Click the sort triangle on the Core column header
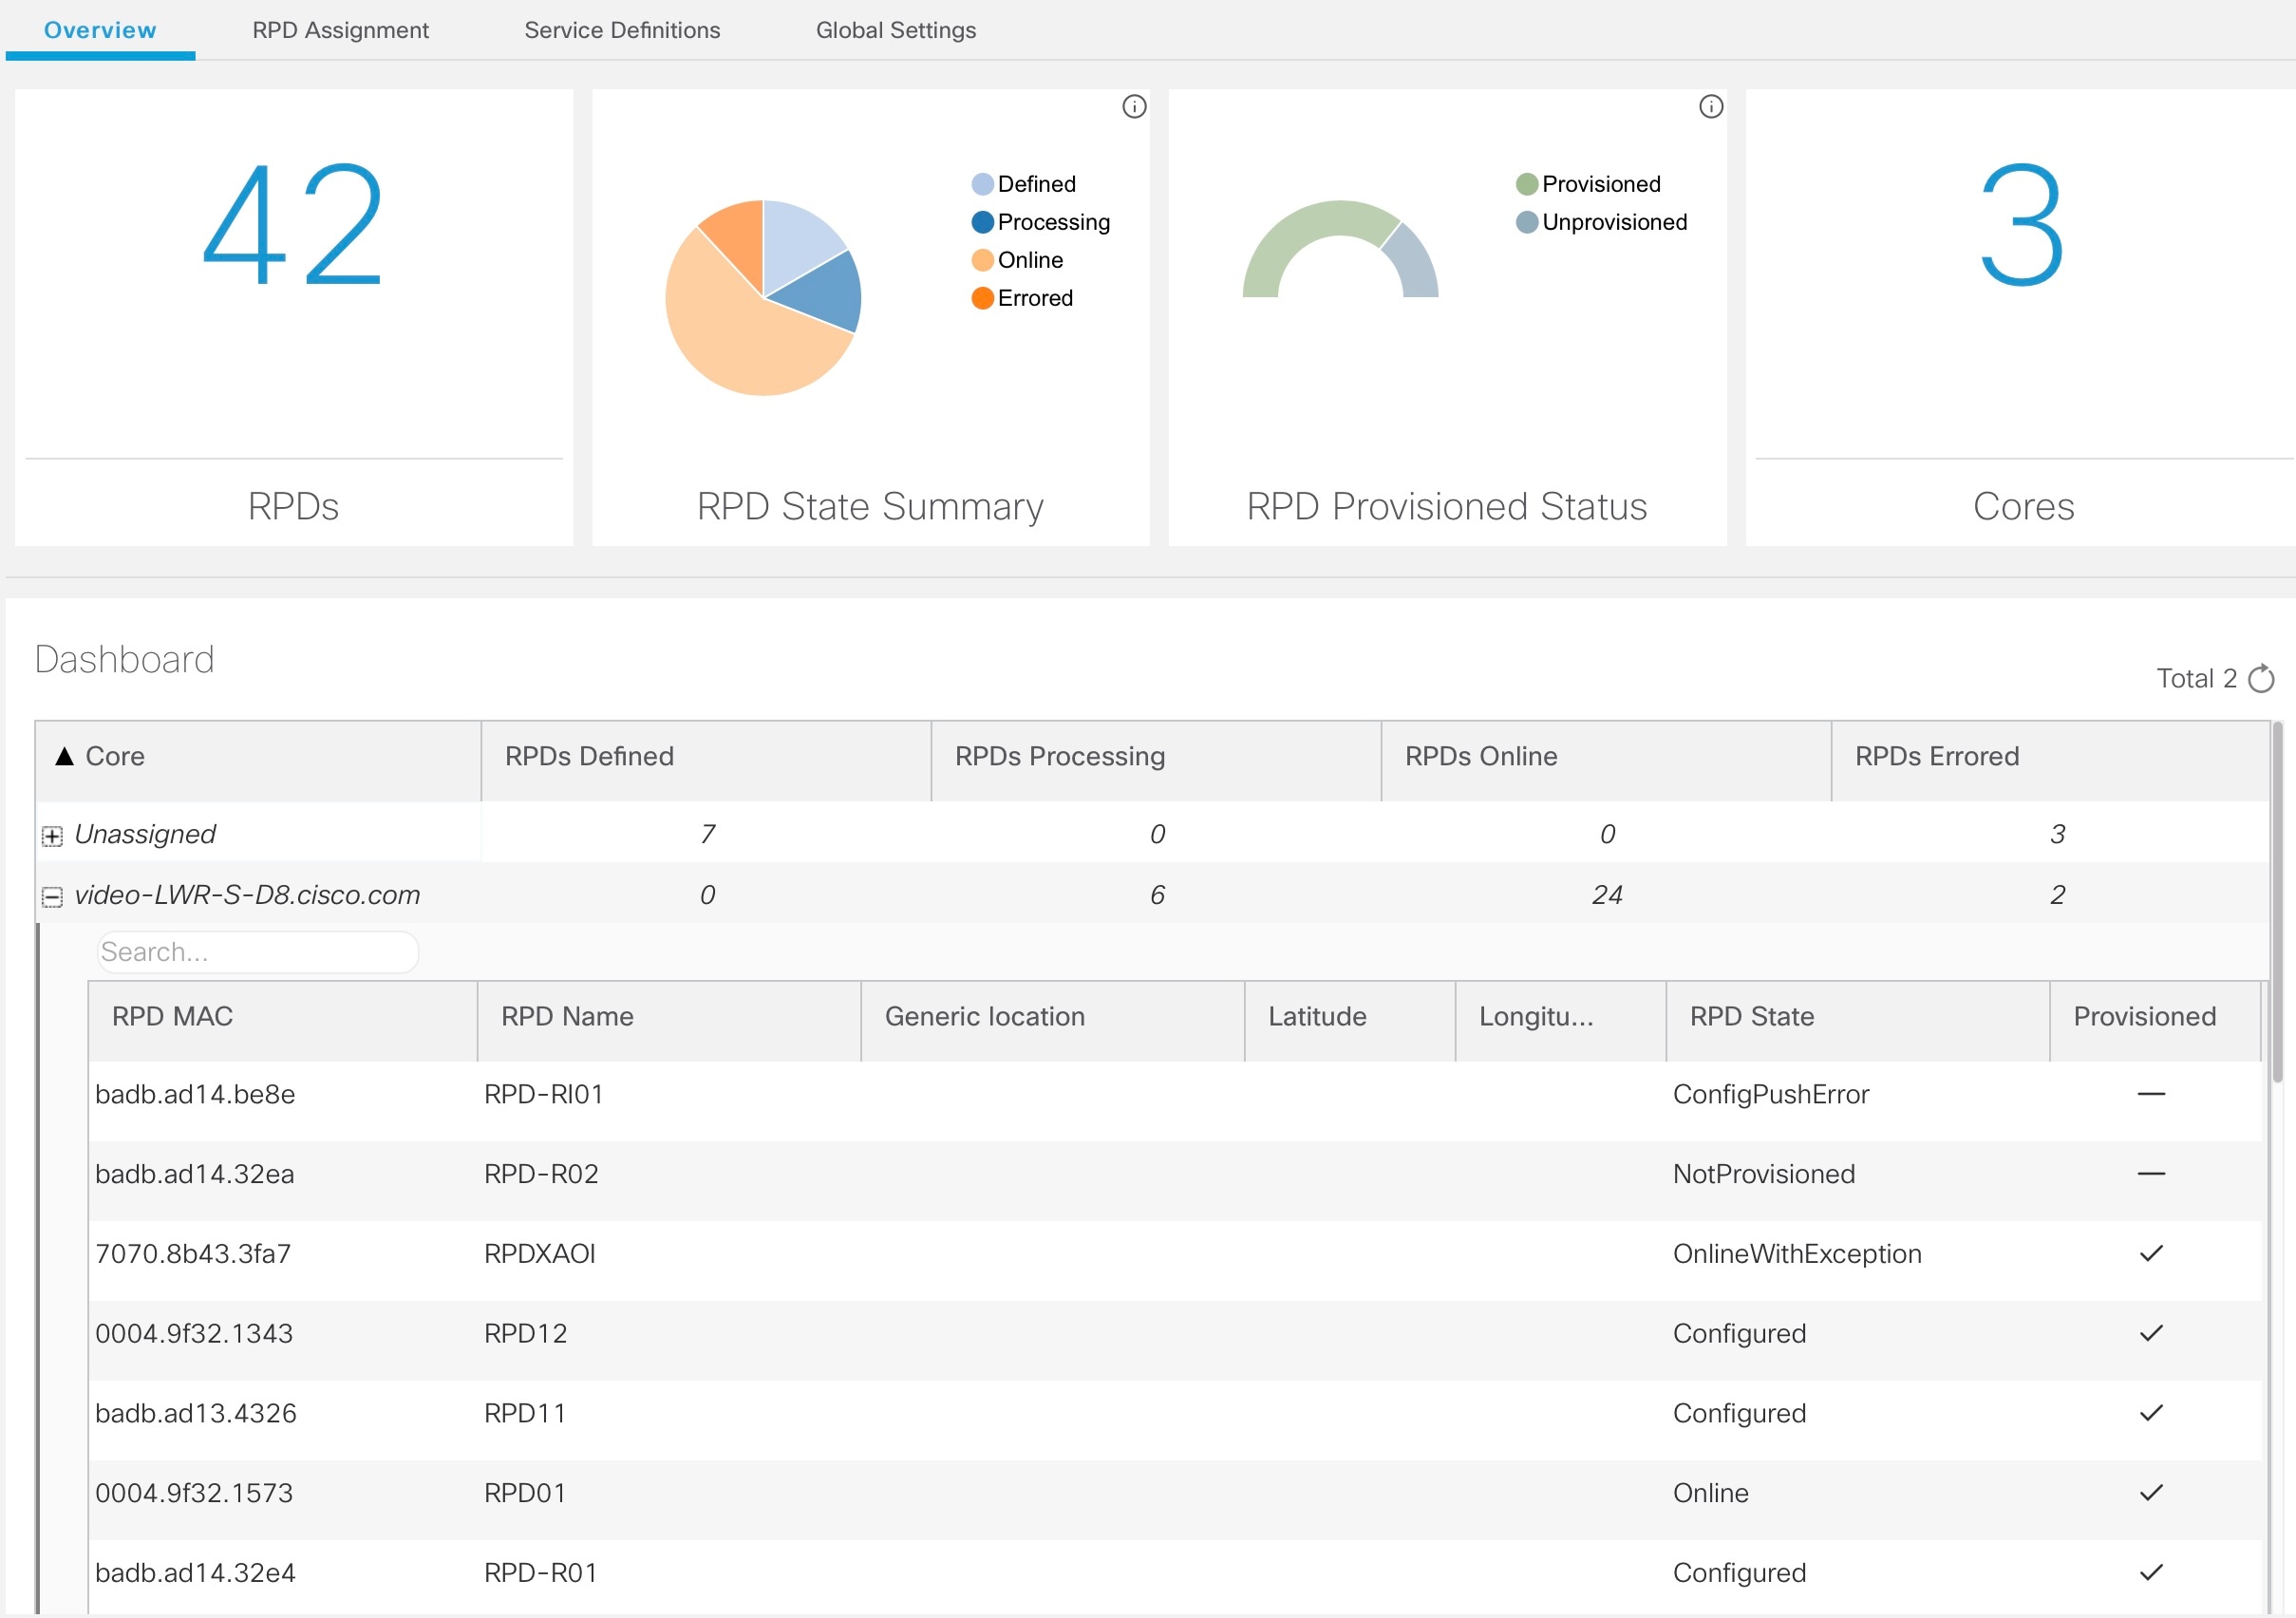Viewport: 2296px width, 1618px height. pyautogui.click(x=63, y=757)
